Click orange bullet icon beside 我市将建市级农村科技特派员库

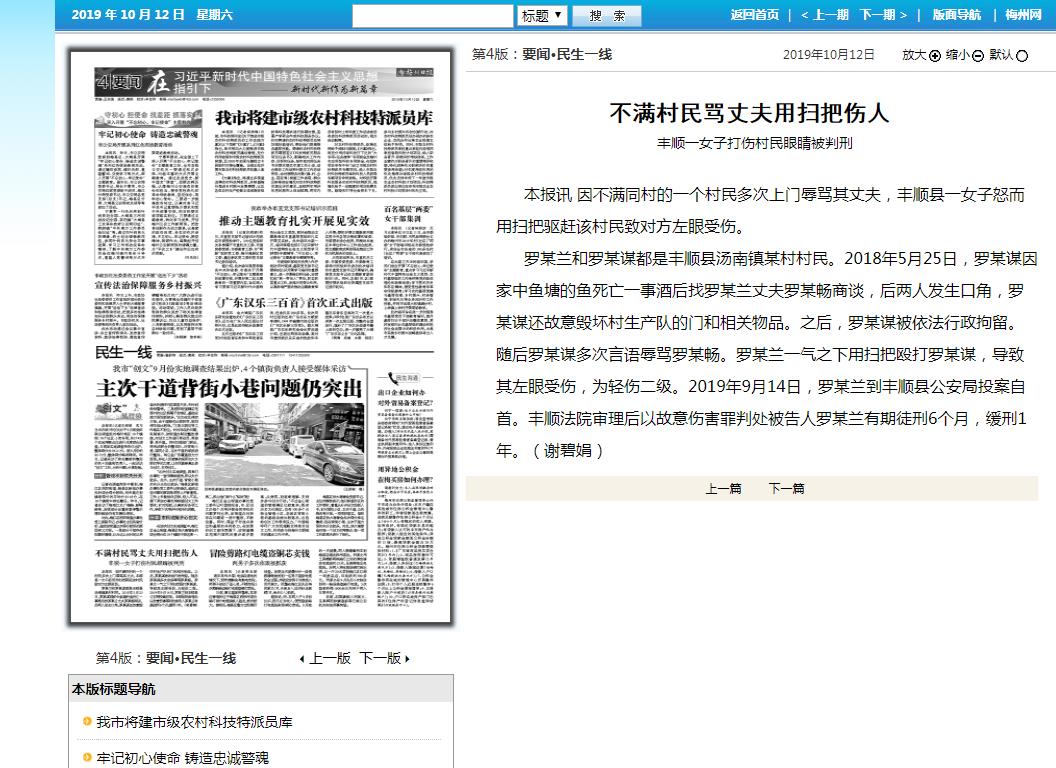click(x=87, y=722)
